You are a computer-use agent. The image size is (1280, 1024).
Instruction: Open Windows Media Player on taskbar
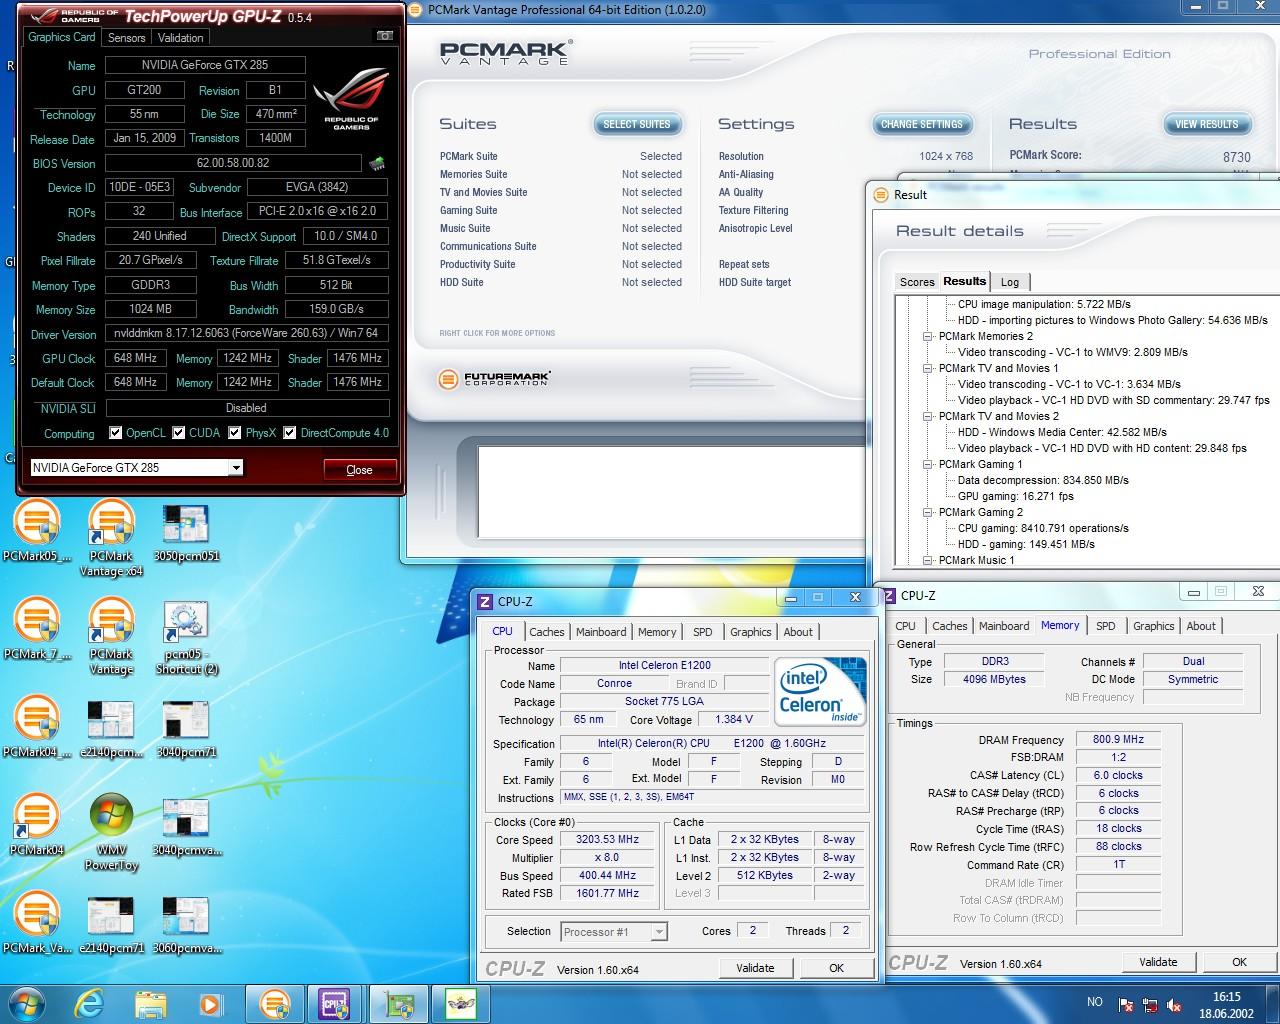pyautogui.click(x=211, y=1003)
